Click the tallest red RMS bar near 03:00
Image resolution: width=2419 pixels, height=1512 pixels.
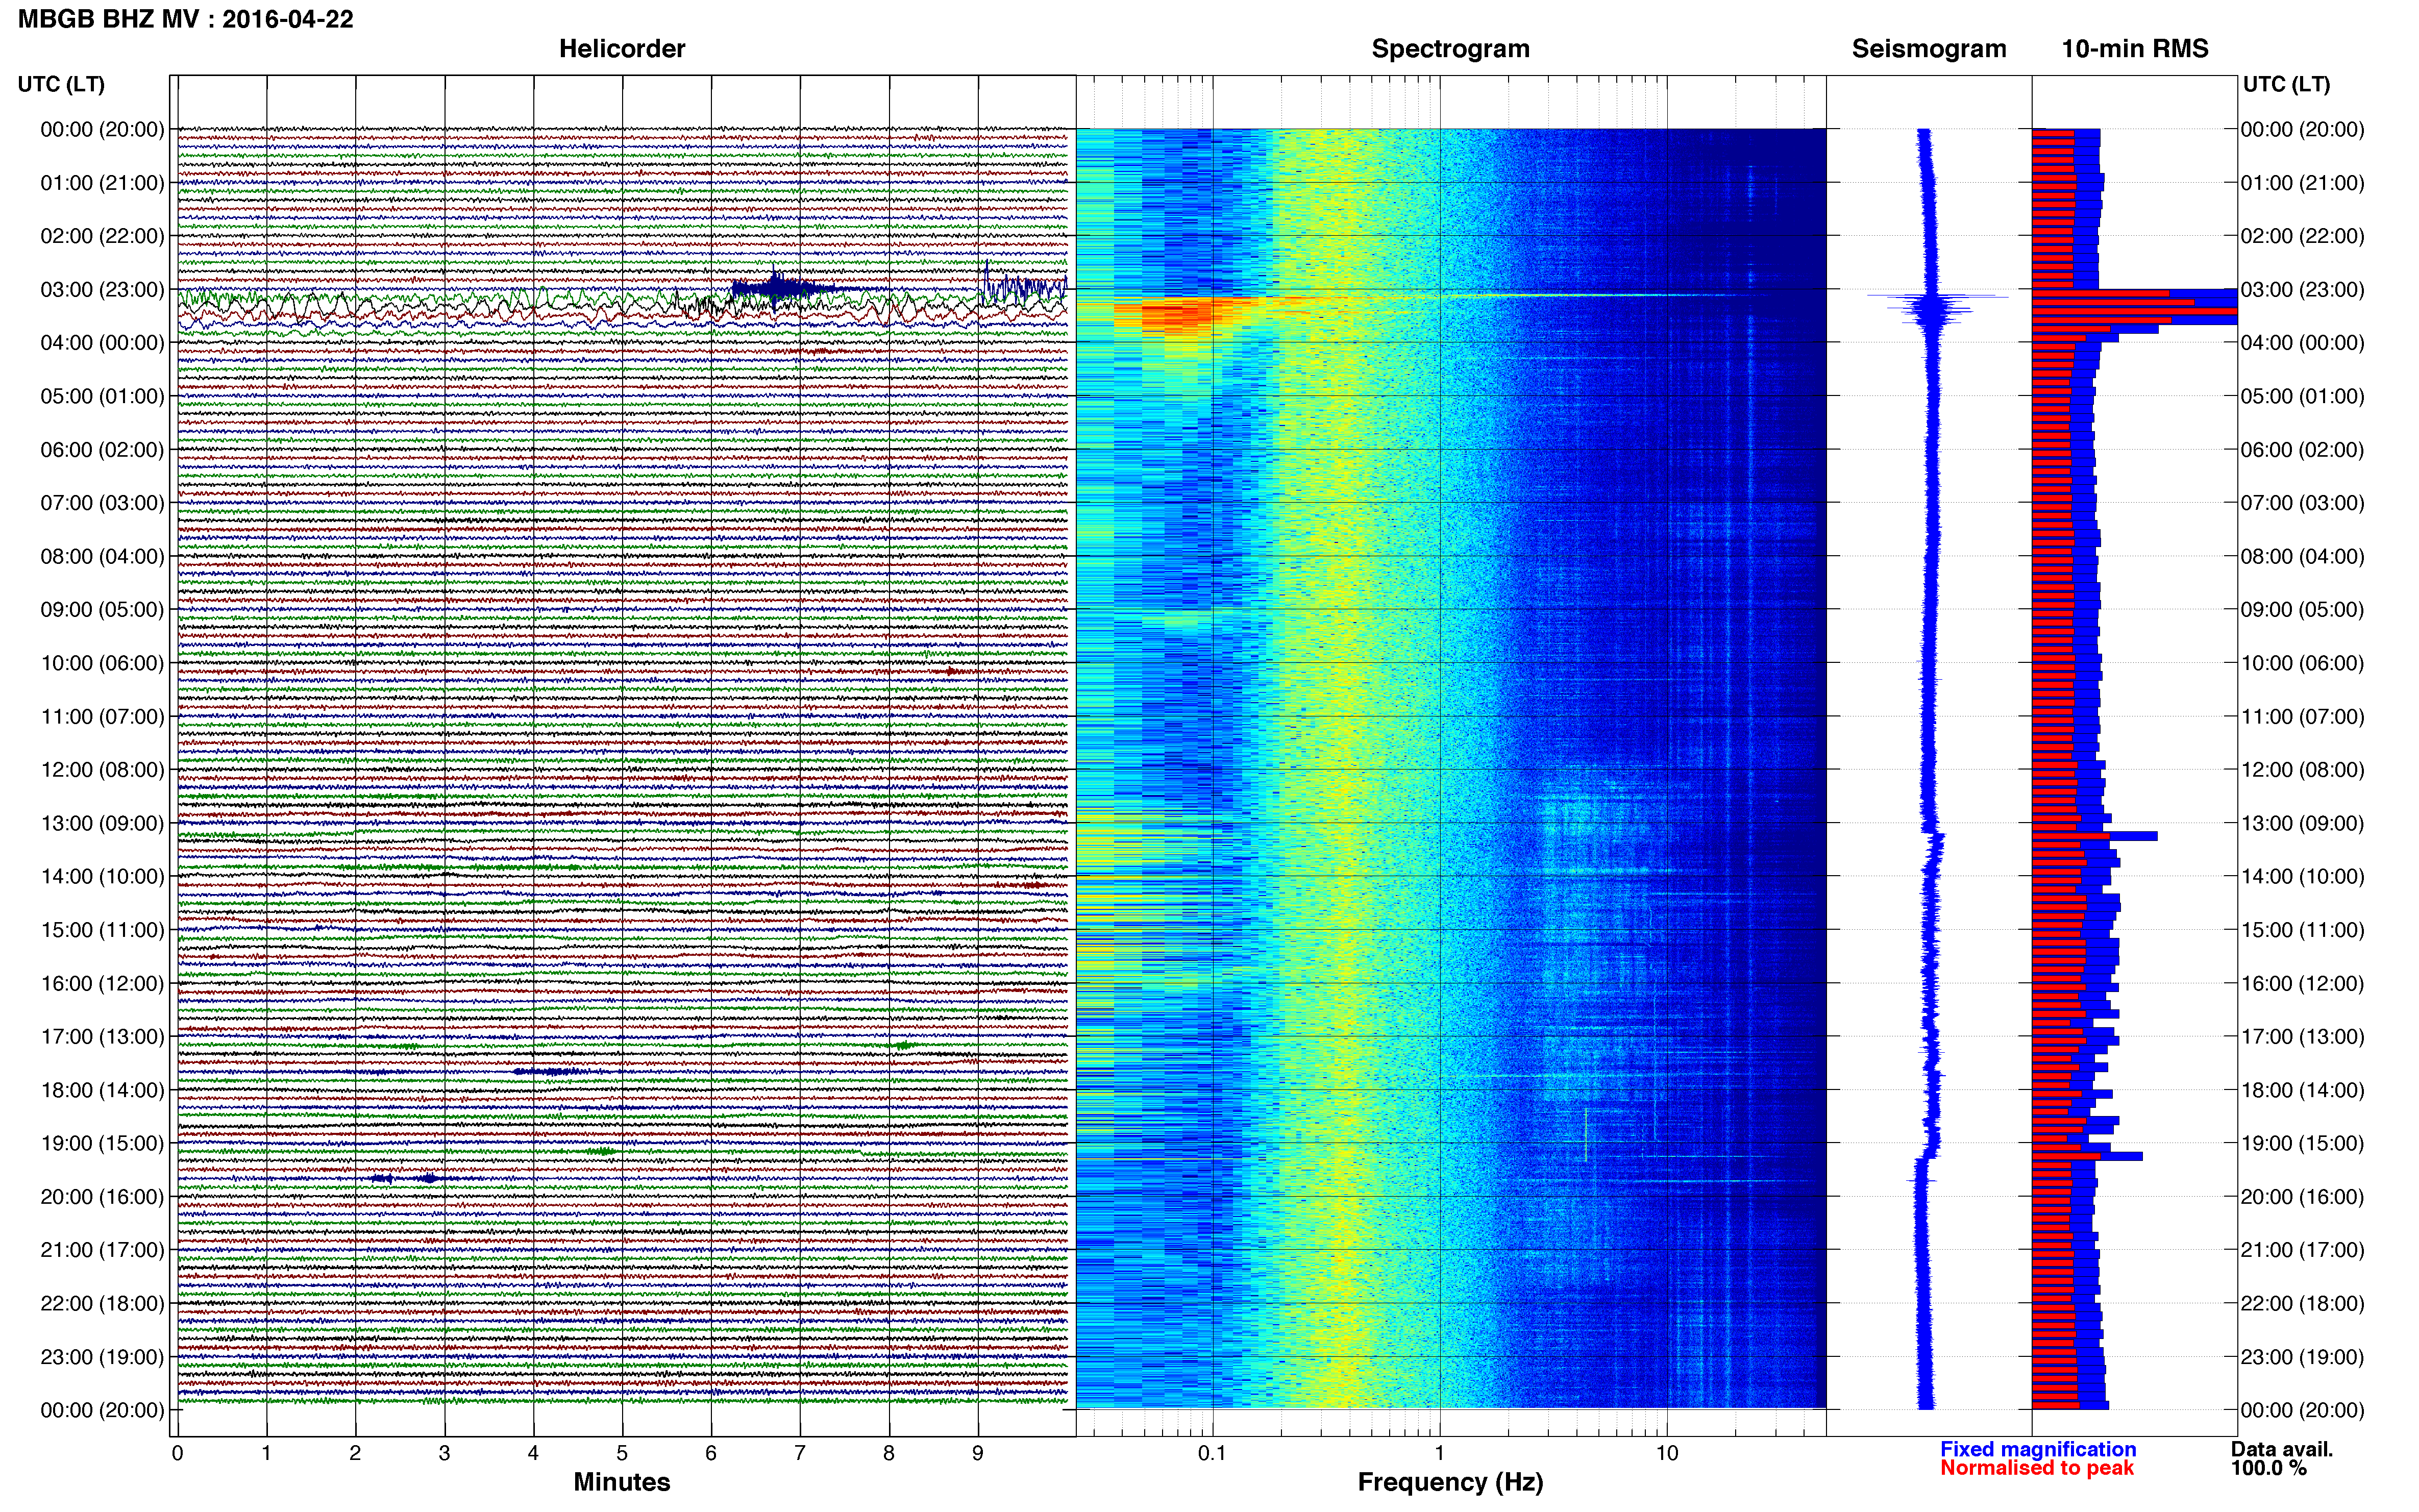coord(2134,311)
